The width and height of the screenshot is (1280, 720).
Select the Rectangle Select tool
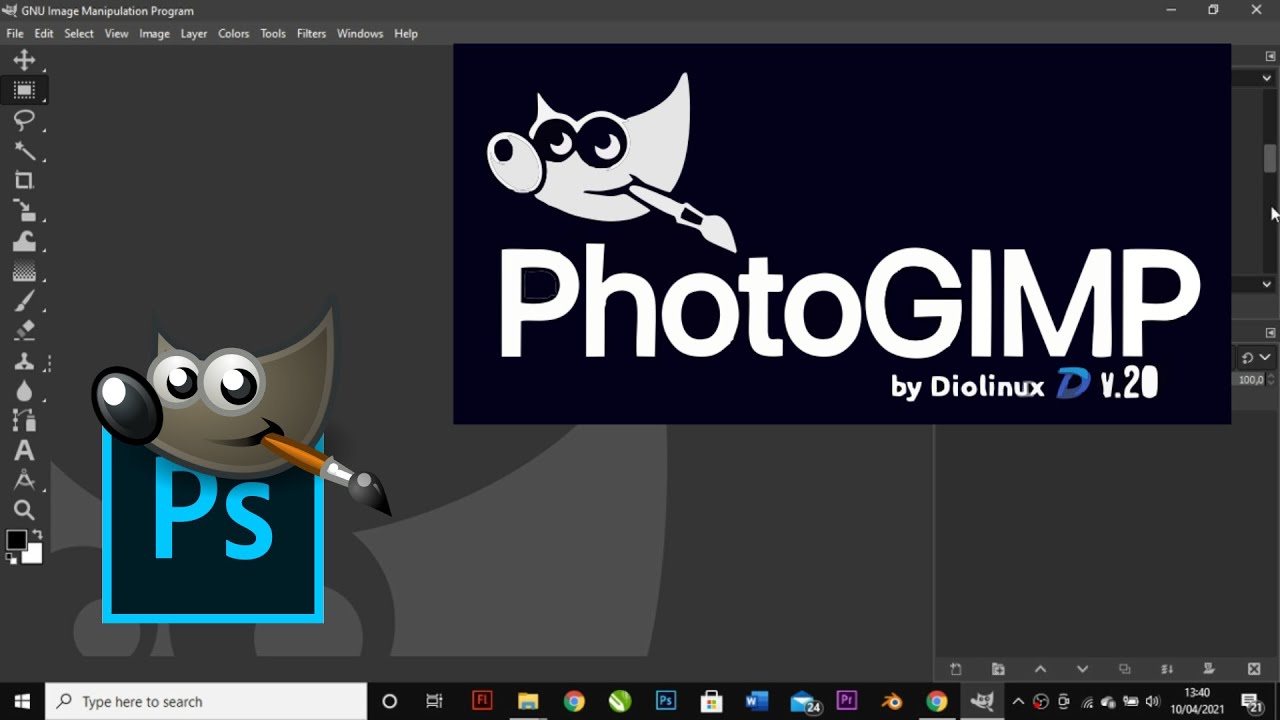click(x=24, y=90)
